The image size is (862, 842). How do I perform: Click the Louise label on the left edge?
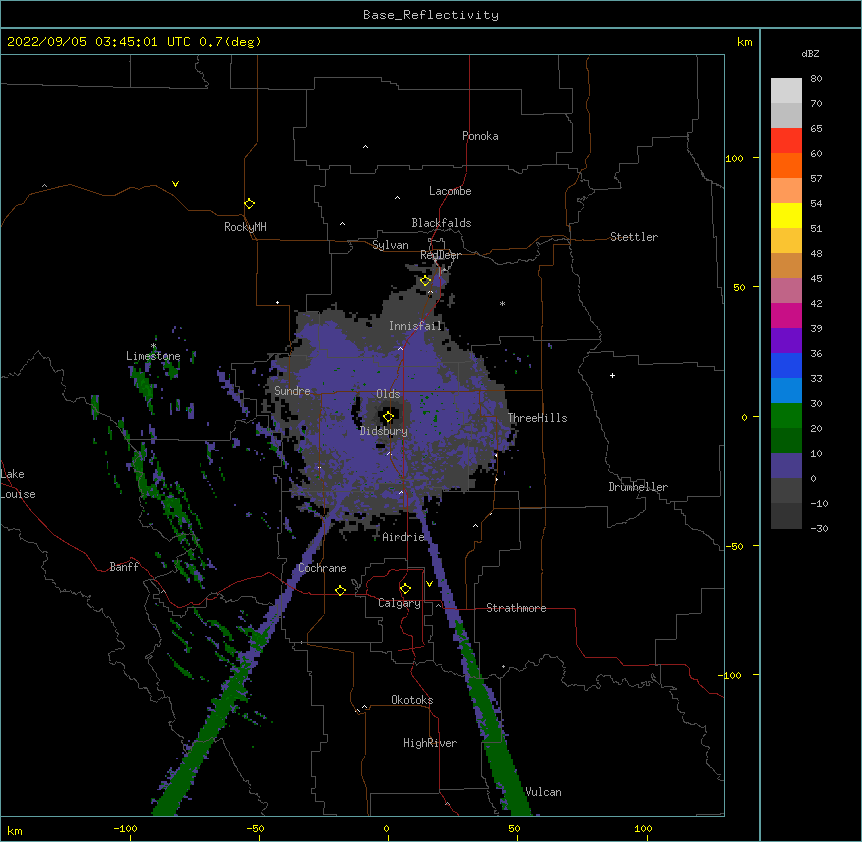[x=18, y=494]
